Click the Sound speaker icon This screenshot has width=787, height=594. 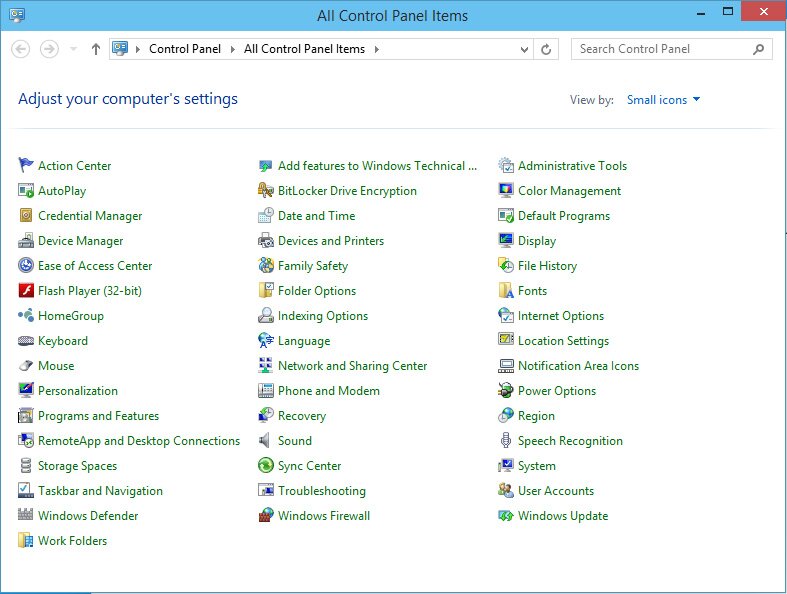266,440
